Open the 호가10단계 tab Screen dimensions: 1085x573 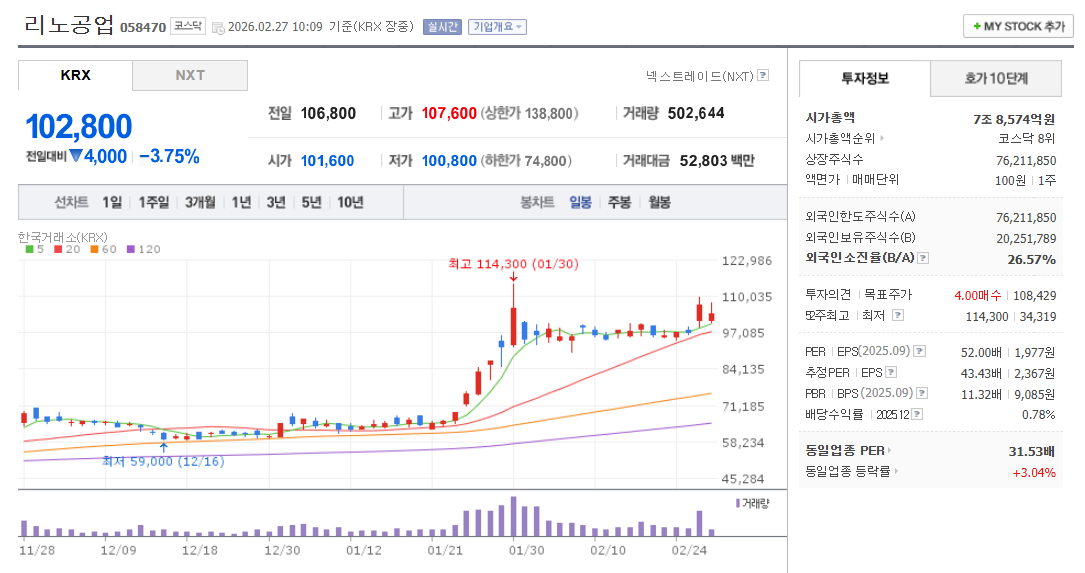click(x=996, y=78)
